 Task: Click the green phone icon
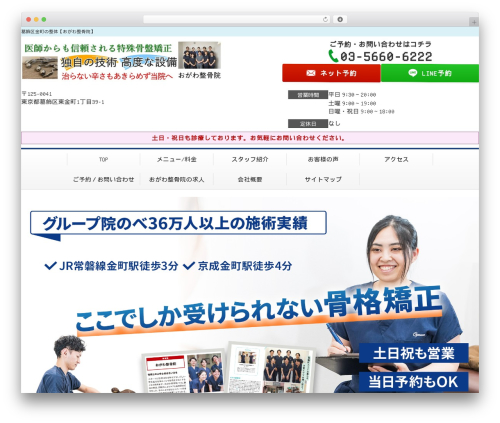click(333, 56)
